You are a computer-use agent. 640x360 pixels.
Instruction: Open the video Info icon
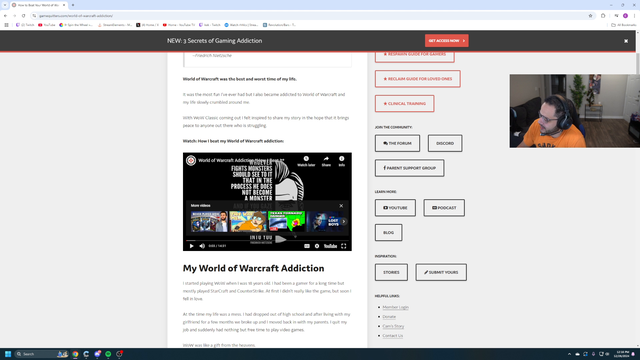click(x=342, y=161)
